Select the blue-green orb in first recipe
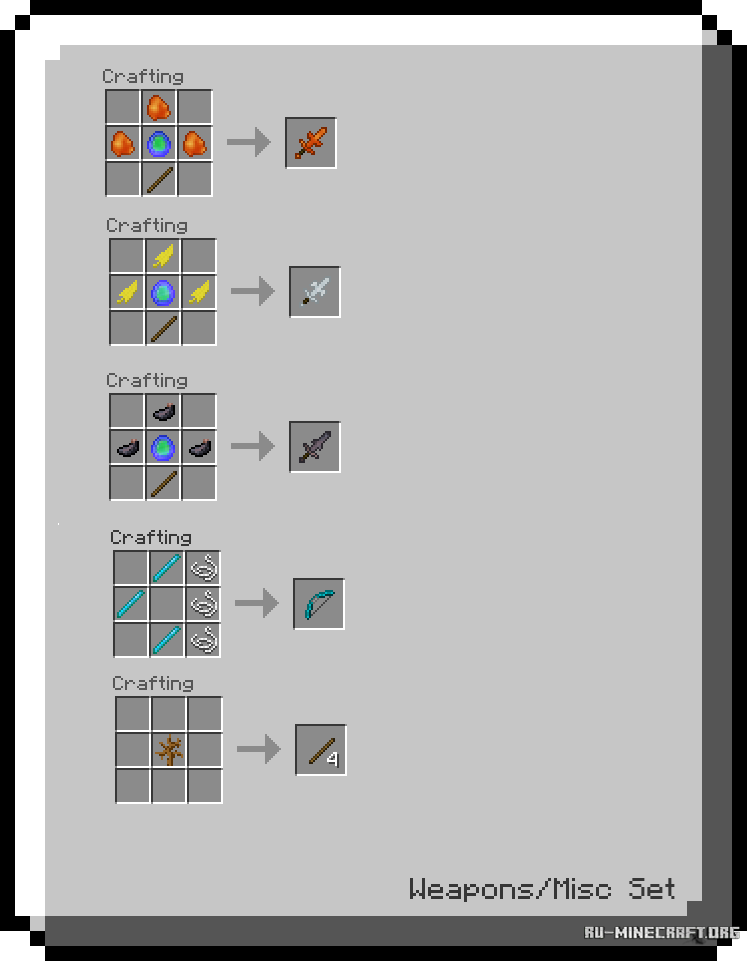Viewport: 747px width, 961px height. click(159, 144)
